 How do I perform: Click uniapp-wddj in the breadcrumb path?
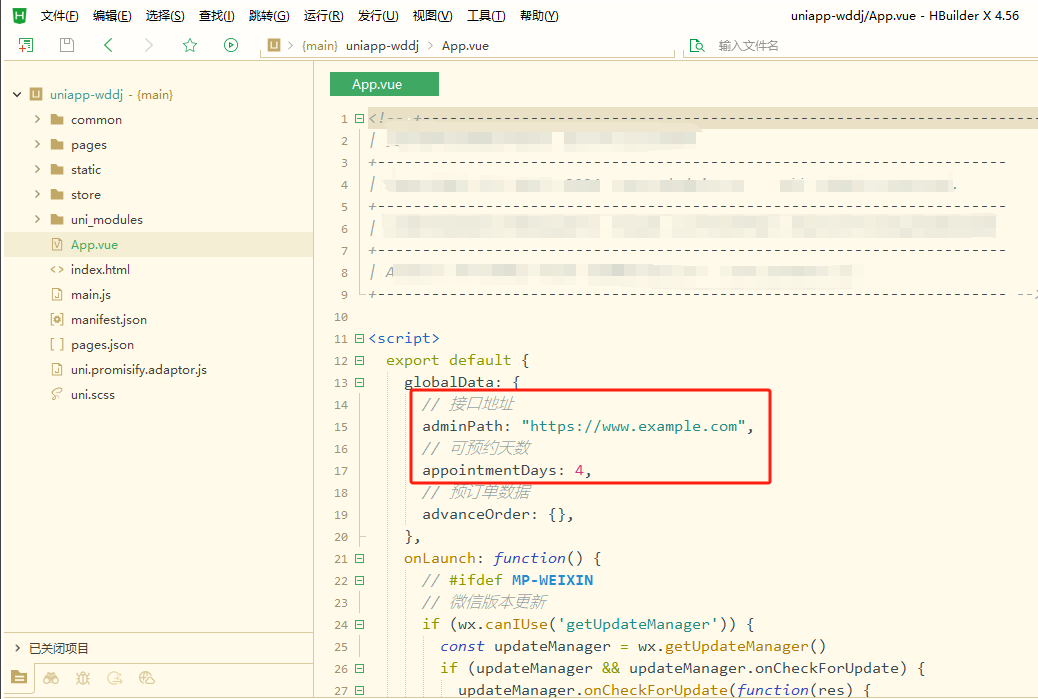[382, 46]
